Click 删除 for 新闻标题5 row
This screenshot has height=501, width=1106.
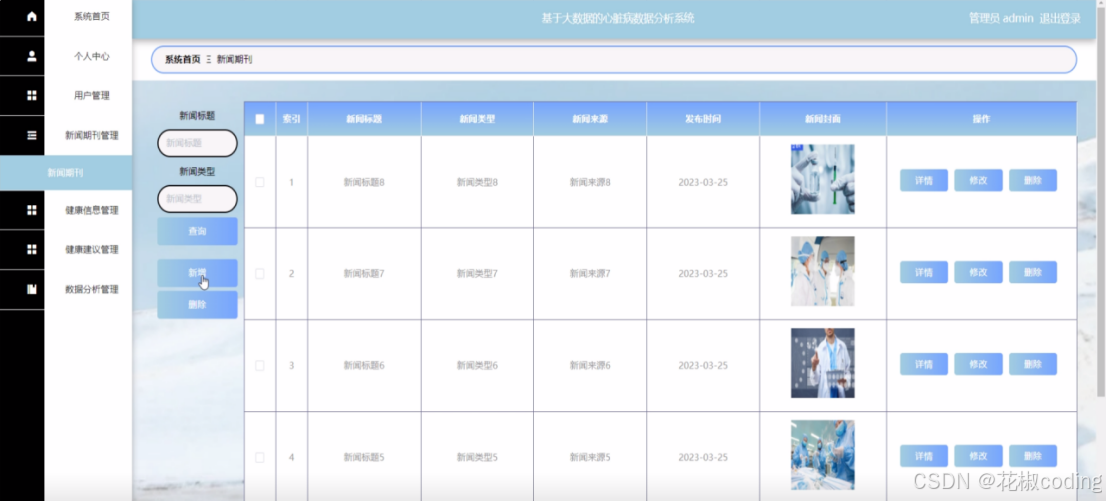coord(1033,456)
